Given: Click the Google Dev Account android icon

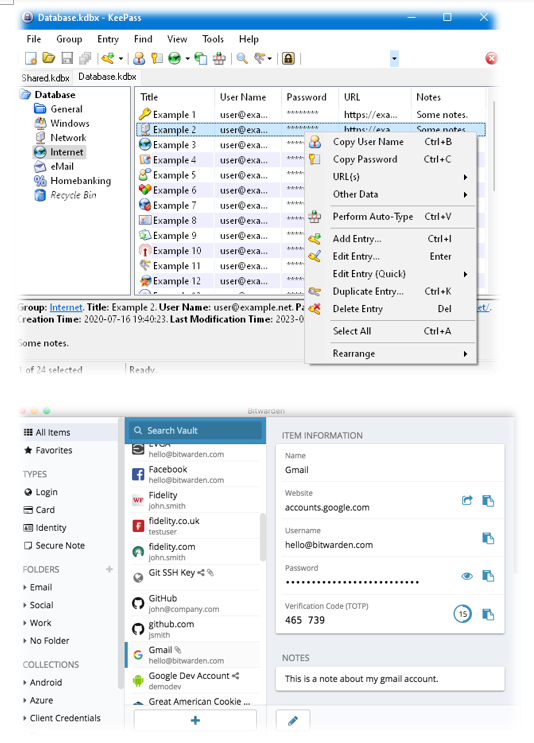Looking at the screenshot, I should (x=138, y=680).
